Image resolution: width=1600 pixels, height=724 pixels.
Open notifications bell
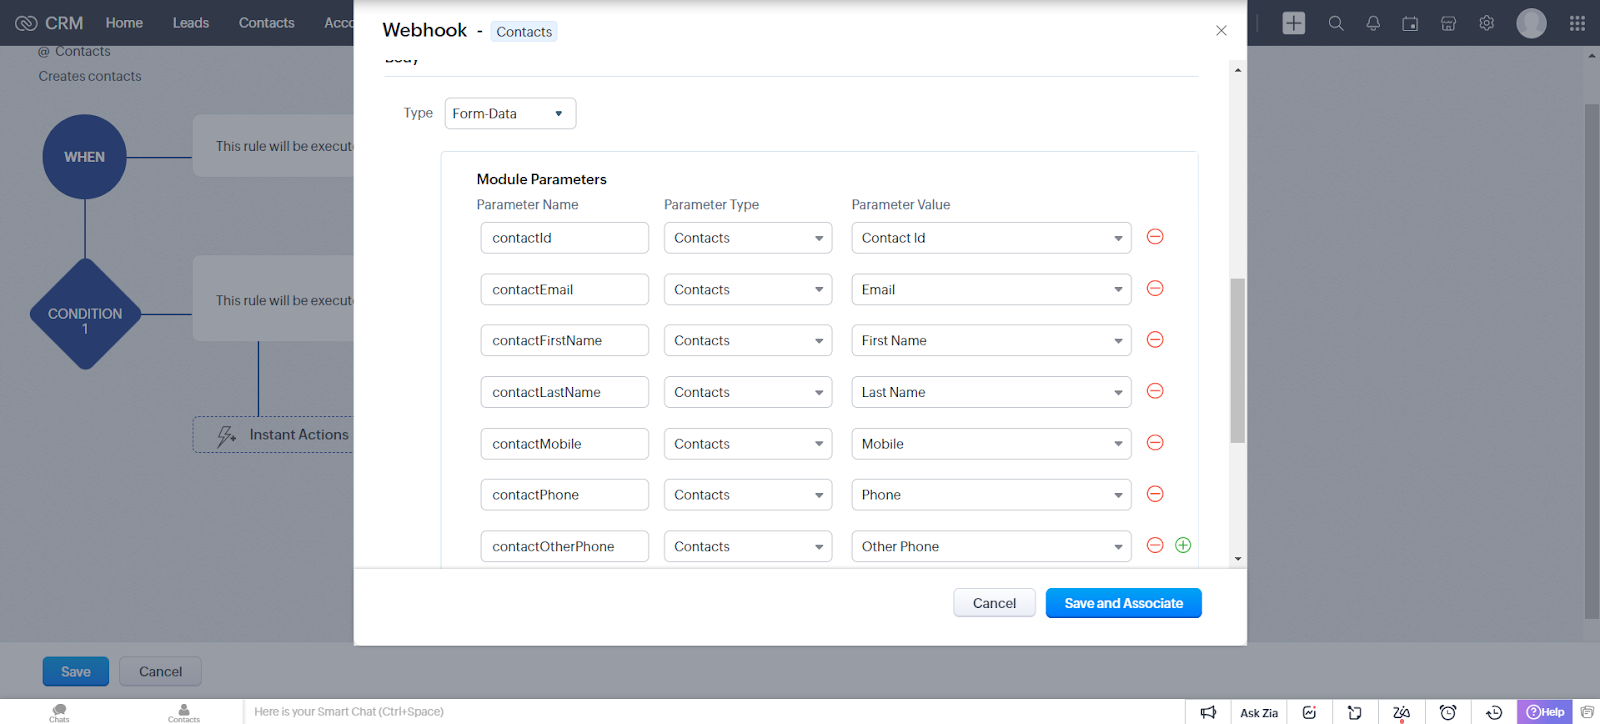coord(1373,23)
